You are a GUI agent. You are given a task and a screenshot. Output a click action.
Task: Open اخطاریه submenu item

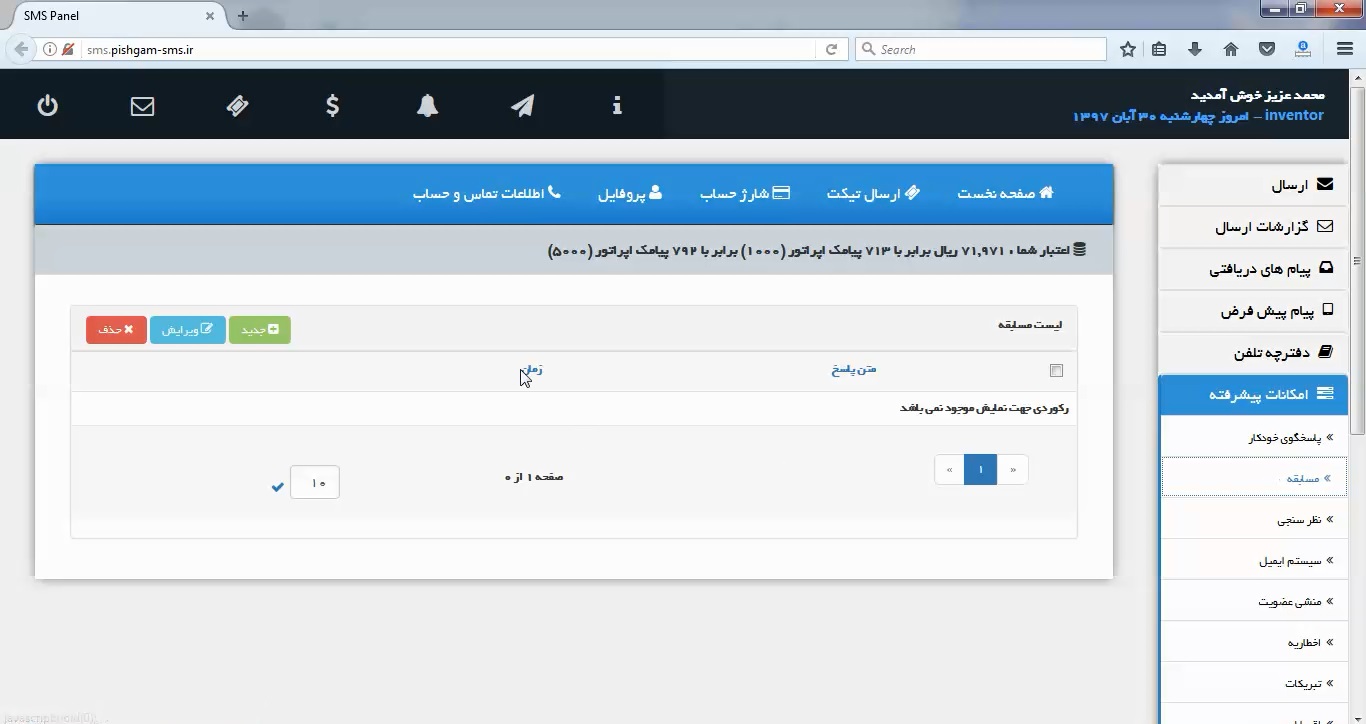pyautogui.click(x=1255, y=643)
